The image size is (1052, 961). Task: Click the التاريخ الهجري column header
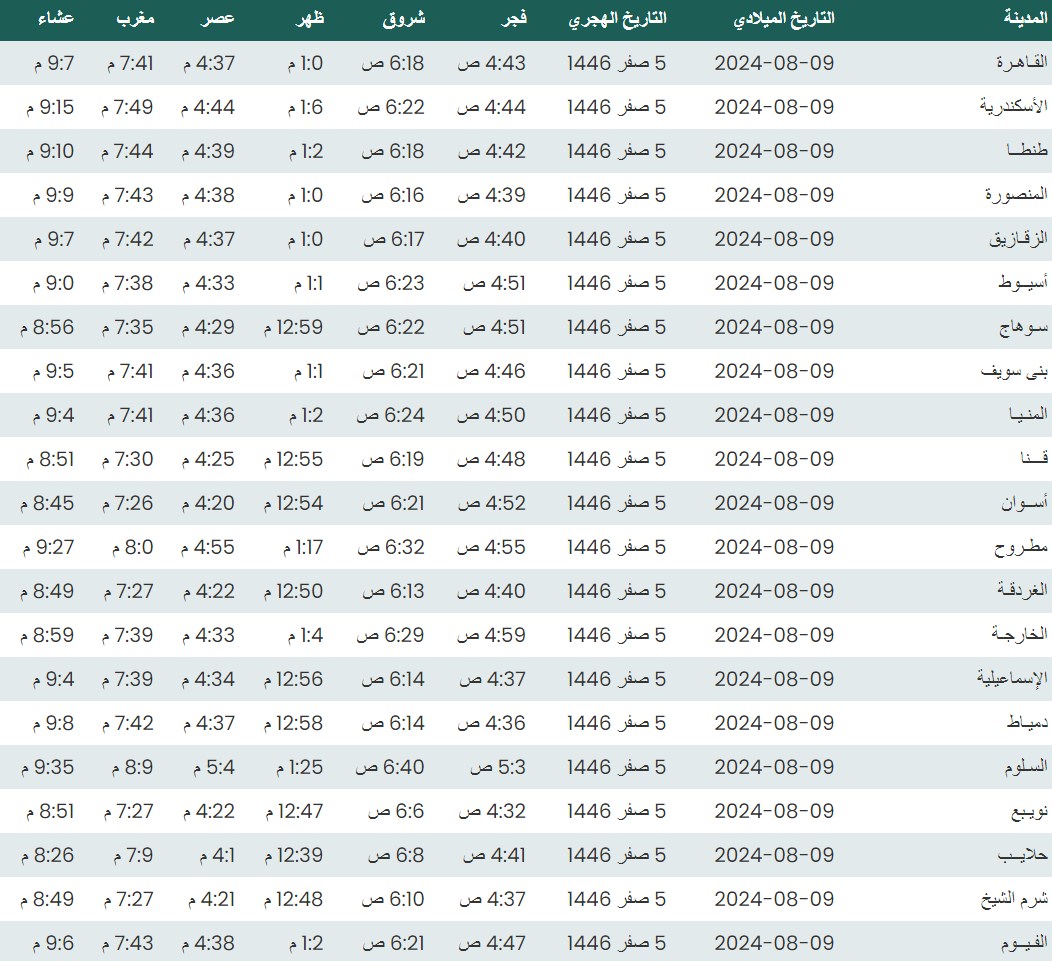(616, 19)
